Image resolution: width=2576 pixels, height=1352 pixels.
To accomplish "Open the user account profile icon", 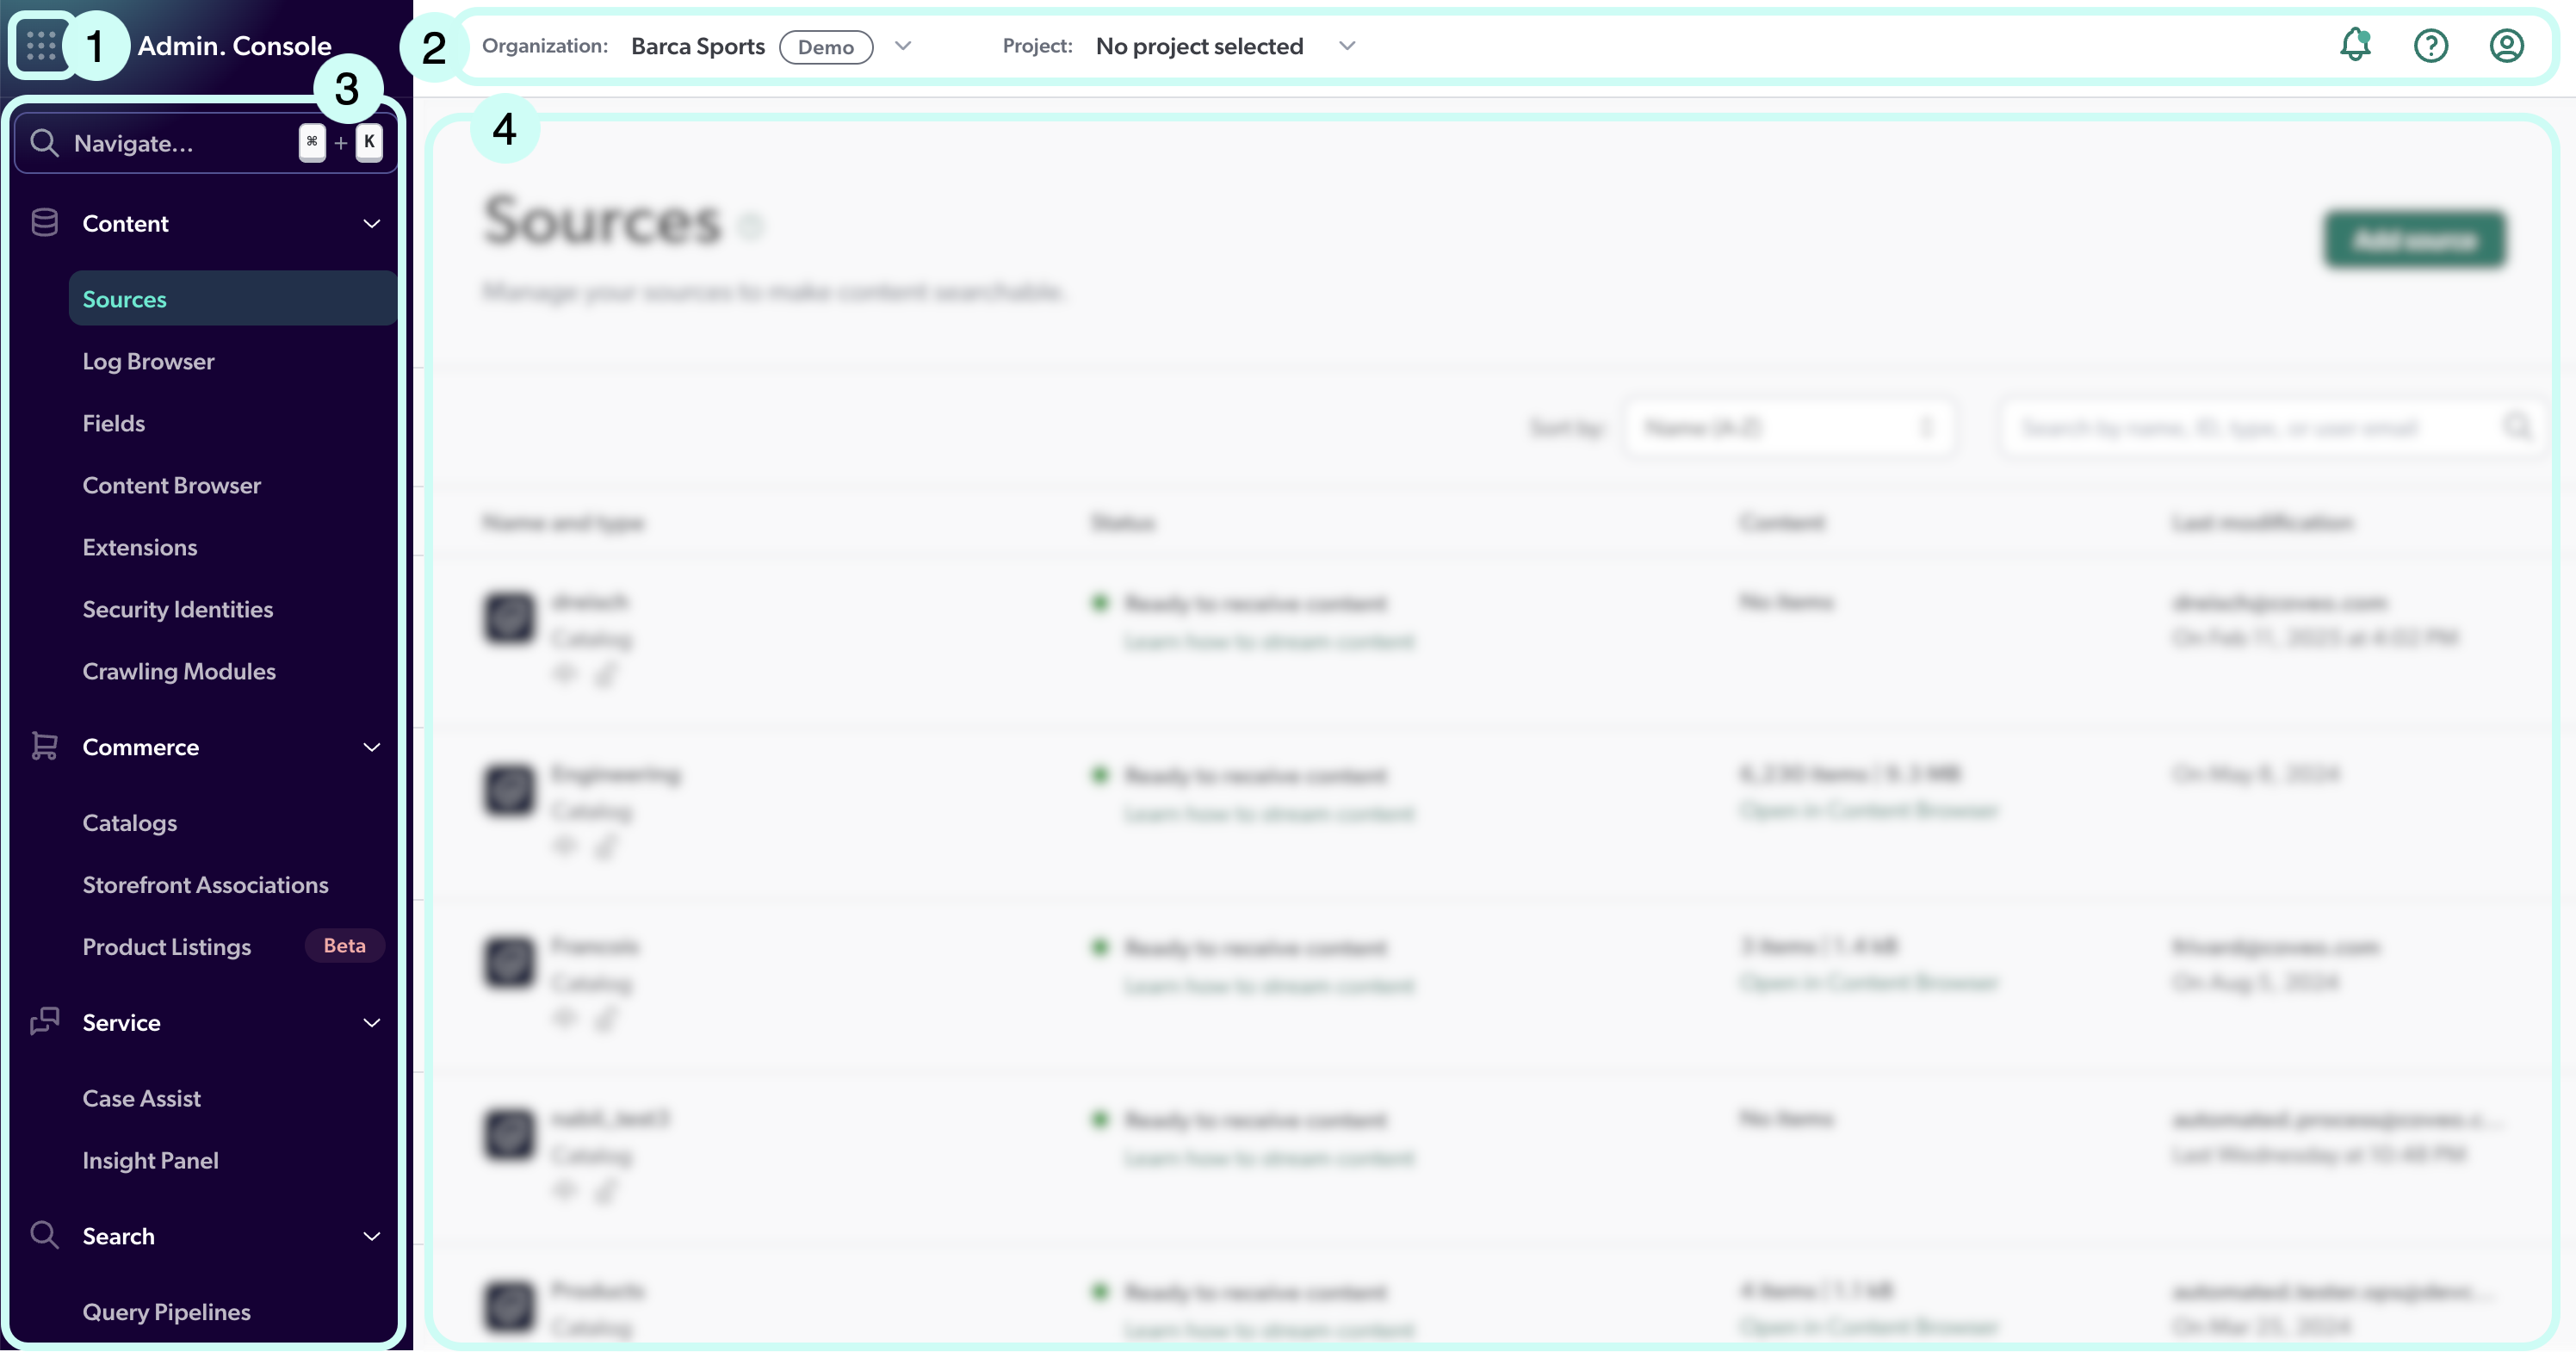I will click(x=2506, y=45).
